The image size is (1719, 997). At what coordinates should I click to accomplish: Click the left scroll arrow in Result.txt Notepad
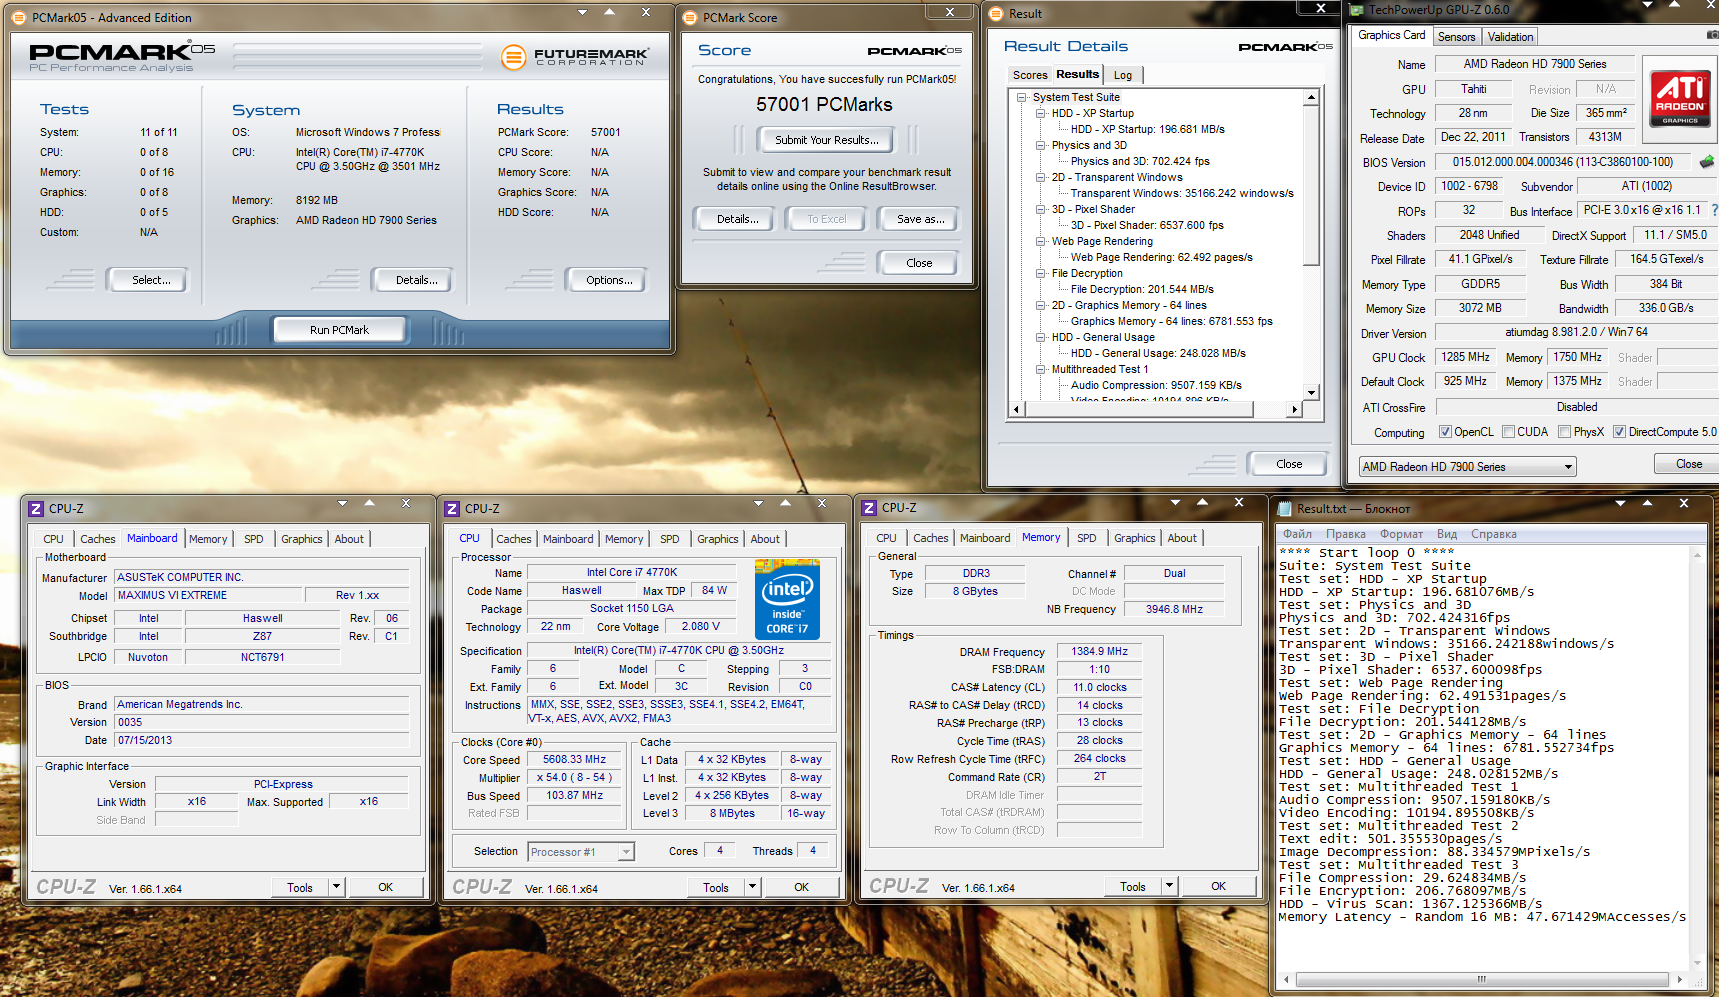[x=1286, y=979]
